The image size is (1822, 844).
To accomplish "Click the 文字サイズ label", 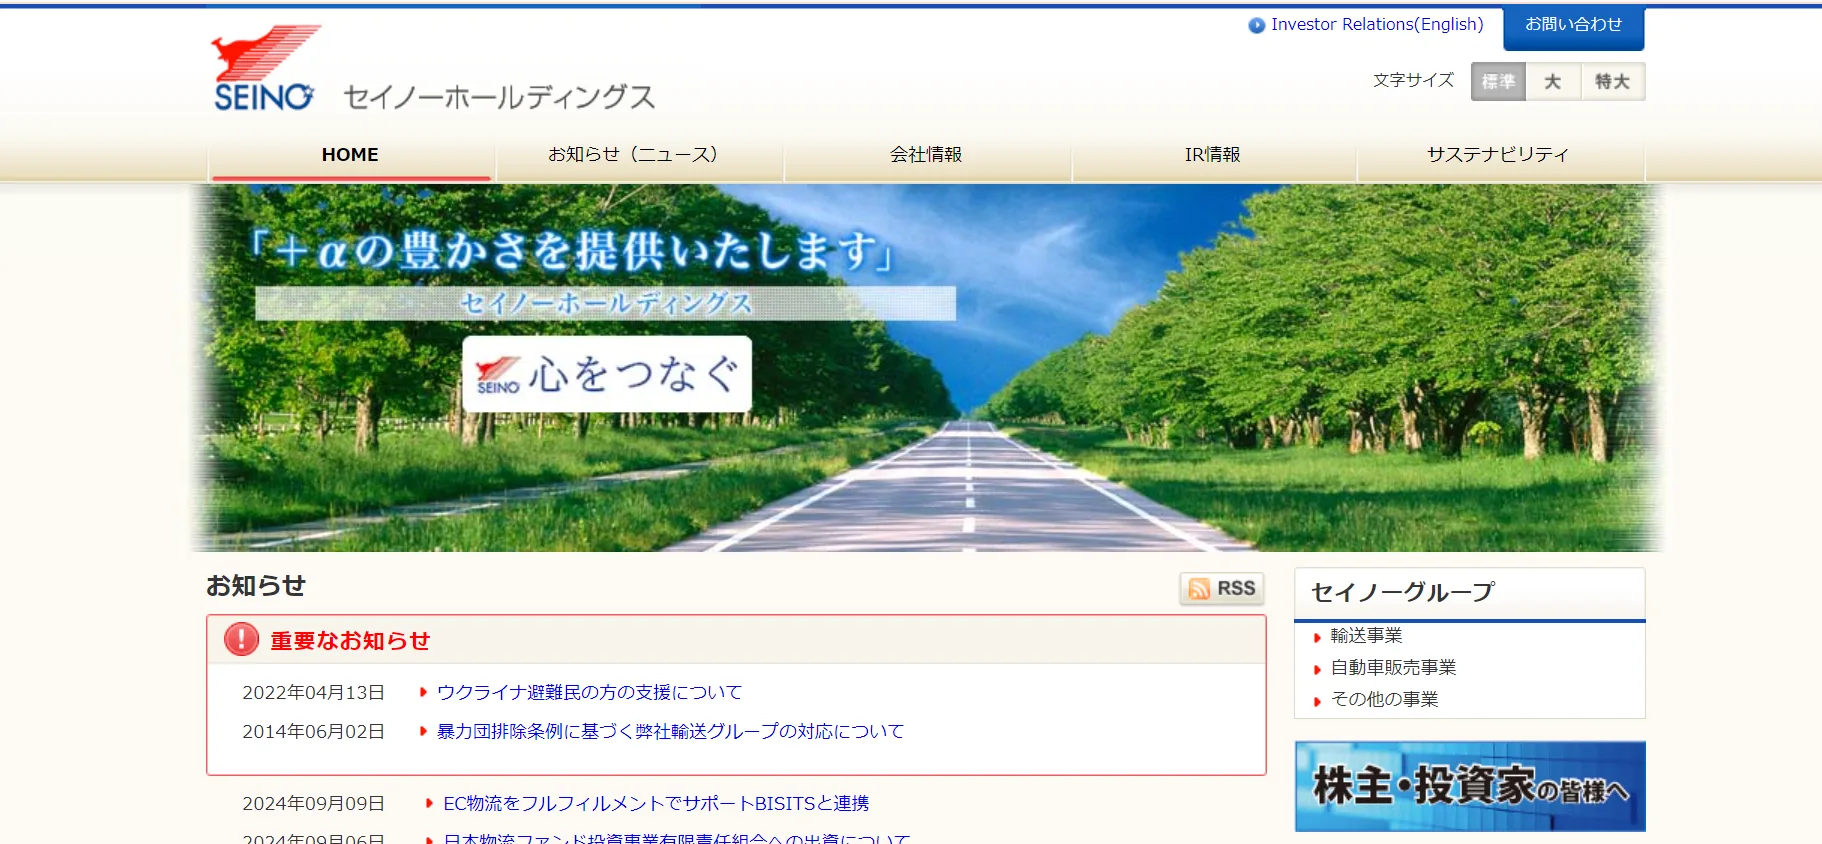I will click(x=1413, y=80).
